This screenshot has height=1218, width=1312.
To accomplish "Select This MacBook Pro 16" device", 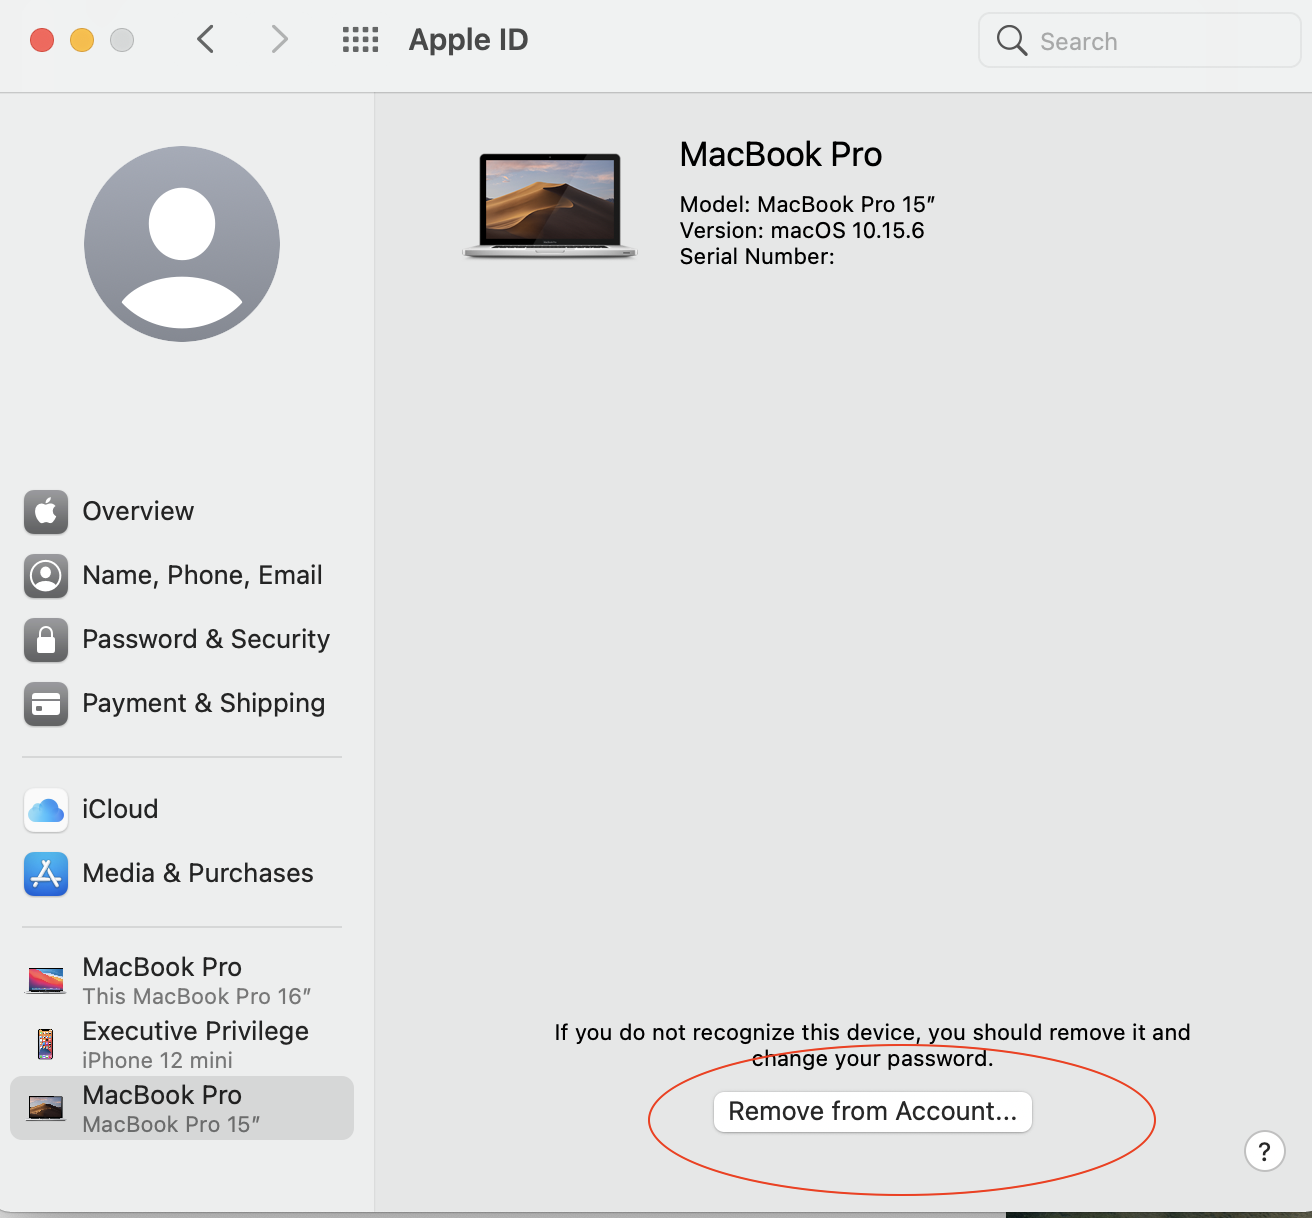I will click(182, 981).
